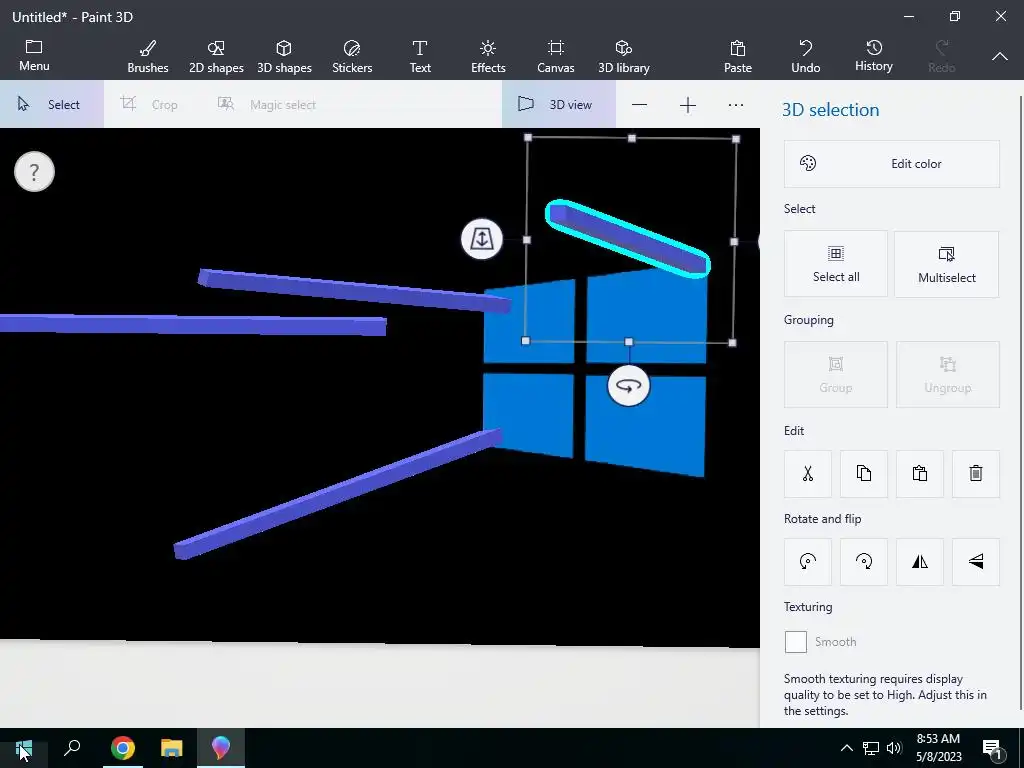
Task: Toggle the 3D view mode
Action: point(558,104)
